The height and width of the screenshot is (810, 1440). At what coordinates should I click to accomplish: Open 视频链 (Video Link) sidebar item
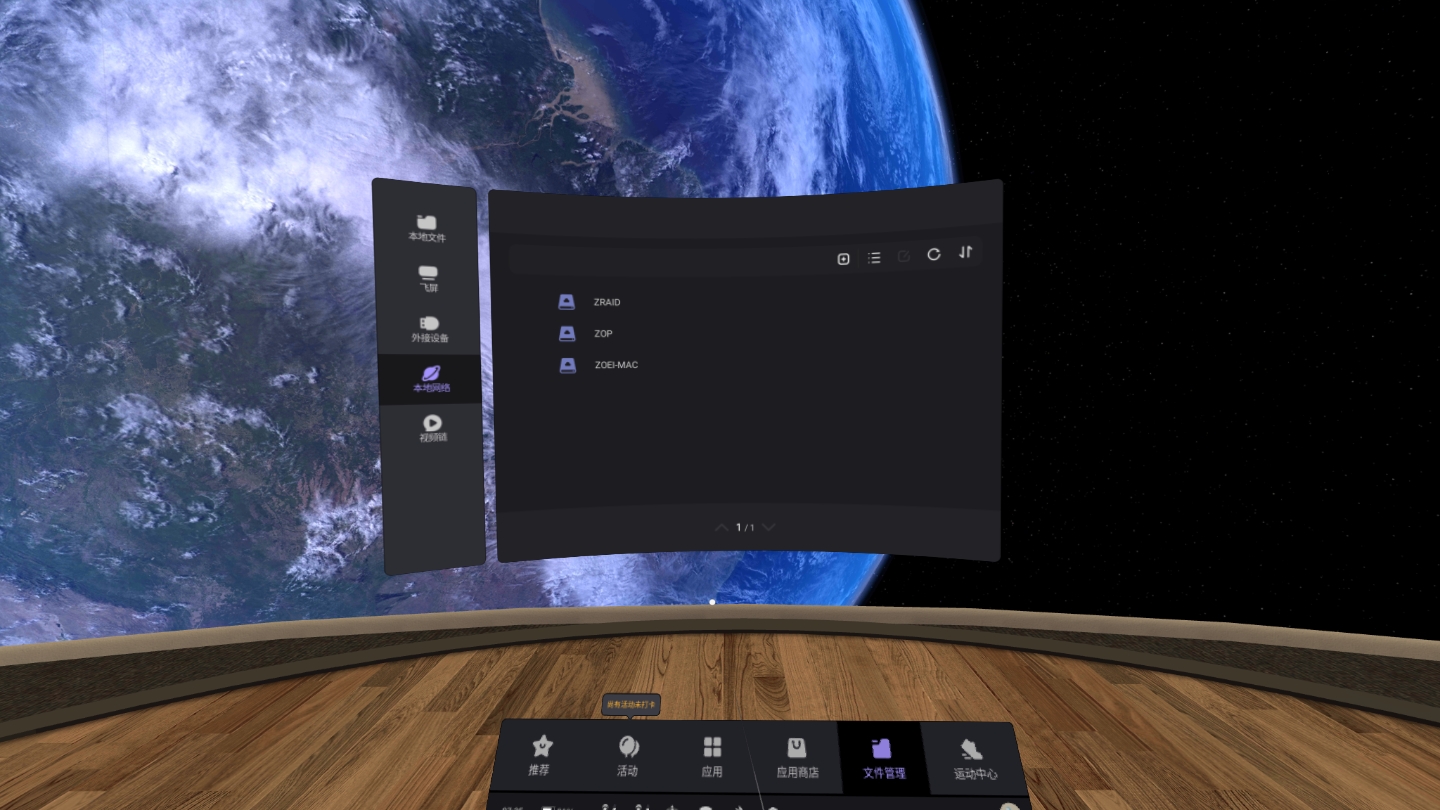point(432,428)
